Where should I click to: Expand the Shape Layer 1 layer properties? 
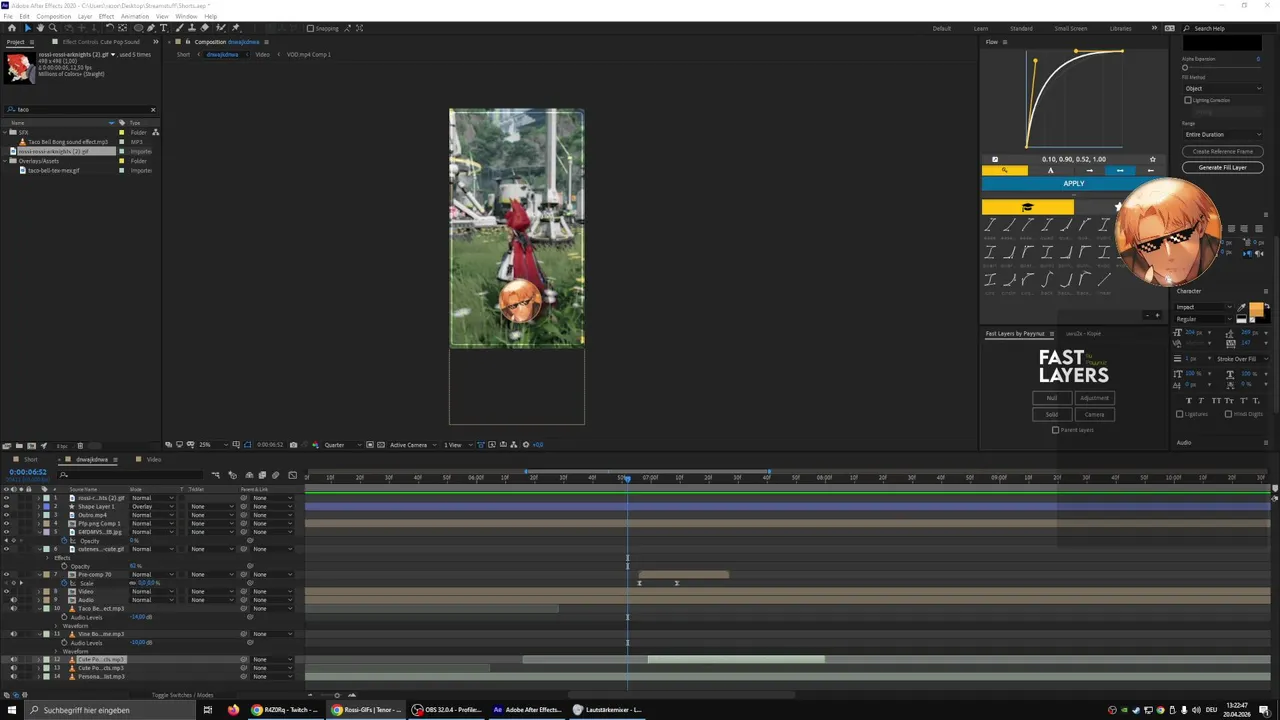pyautogui.click(x=38, y=506)
